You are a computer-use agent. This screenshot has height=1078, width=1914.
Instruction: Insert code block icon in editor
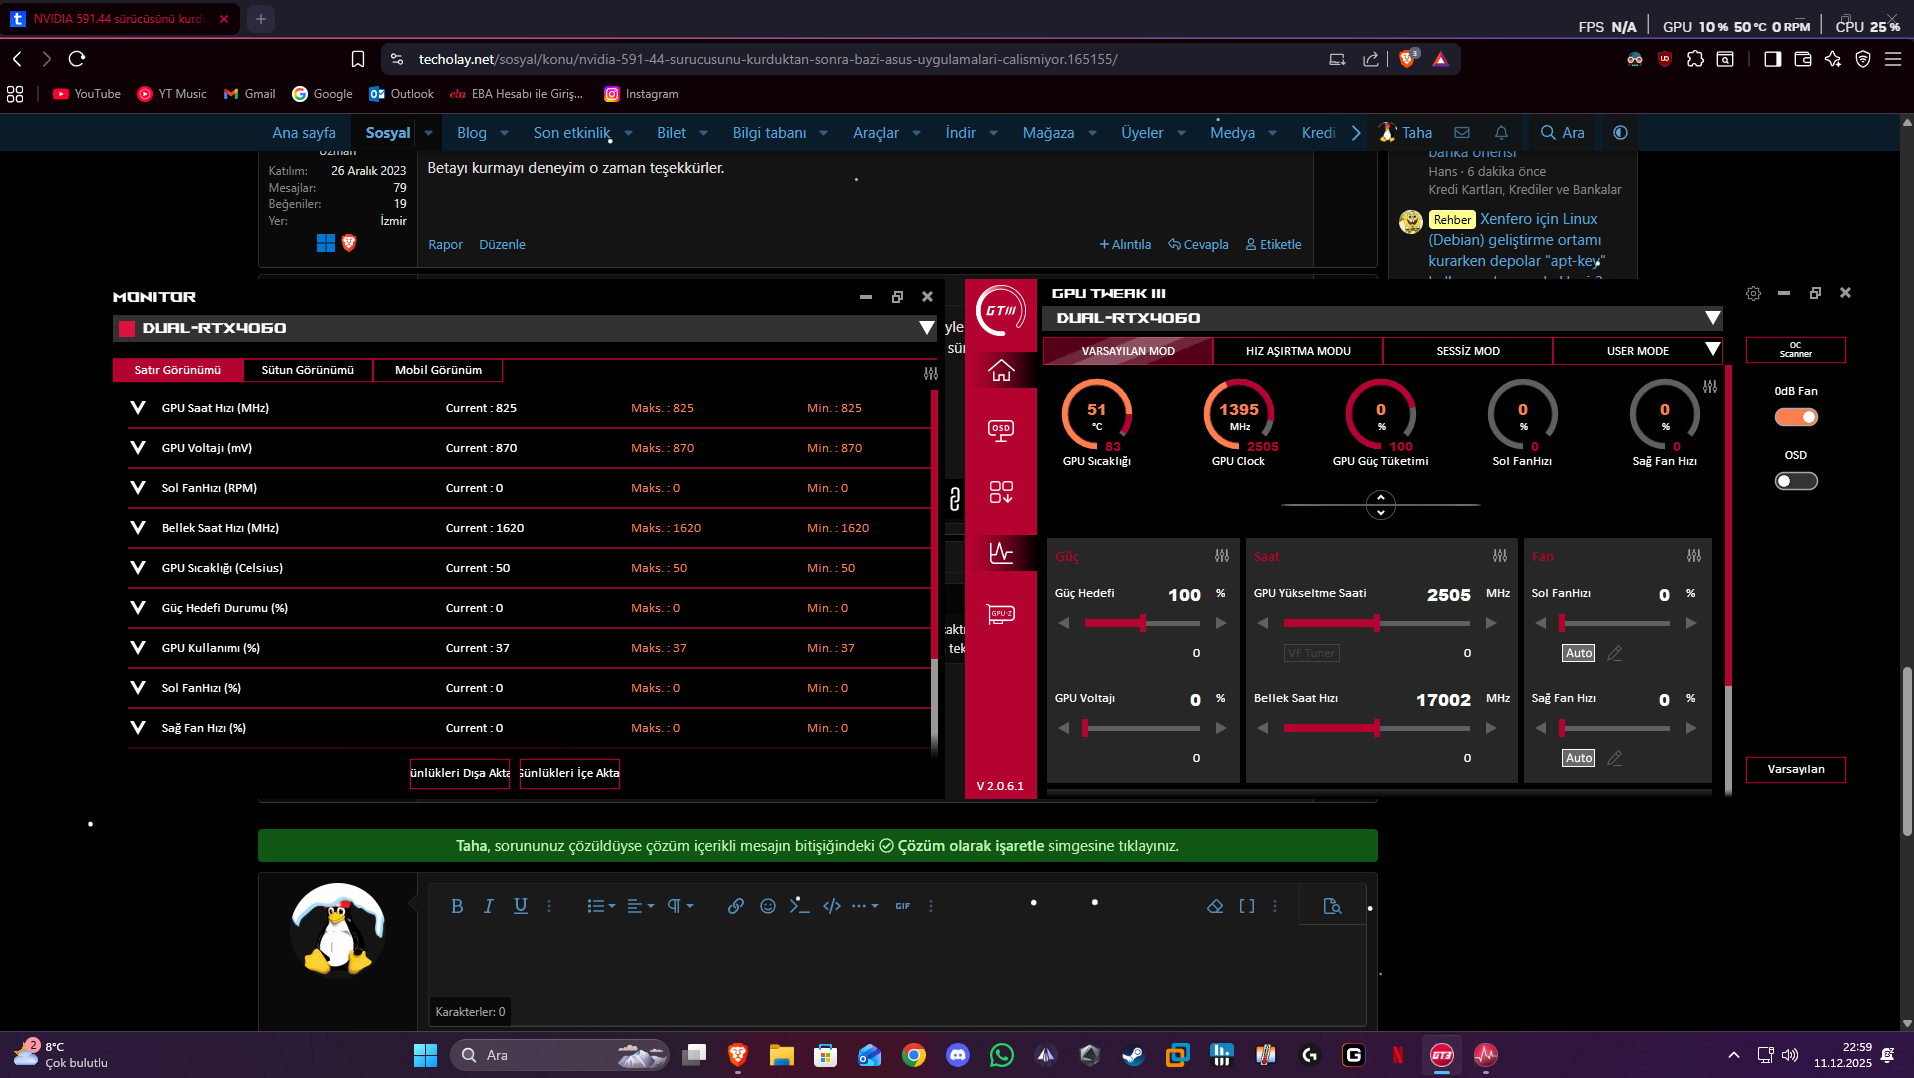pos(832,906)
